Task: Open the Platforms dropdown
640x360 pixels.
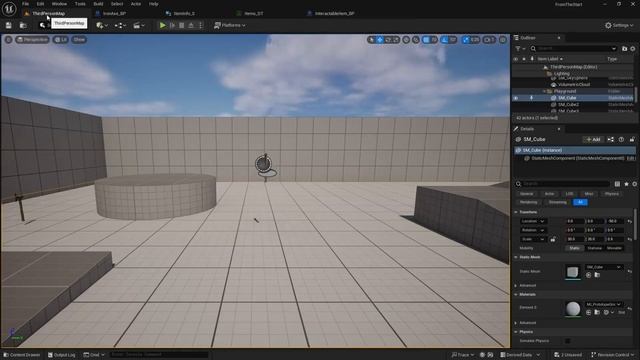Action: point(230,25)
